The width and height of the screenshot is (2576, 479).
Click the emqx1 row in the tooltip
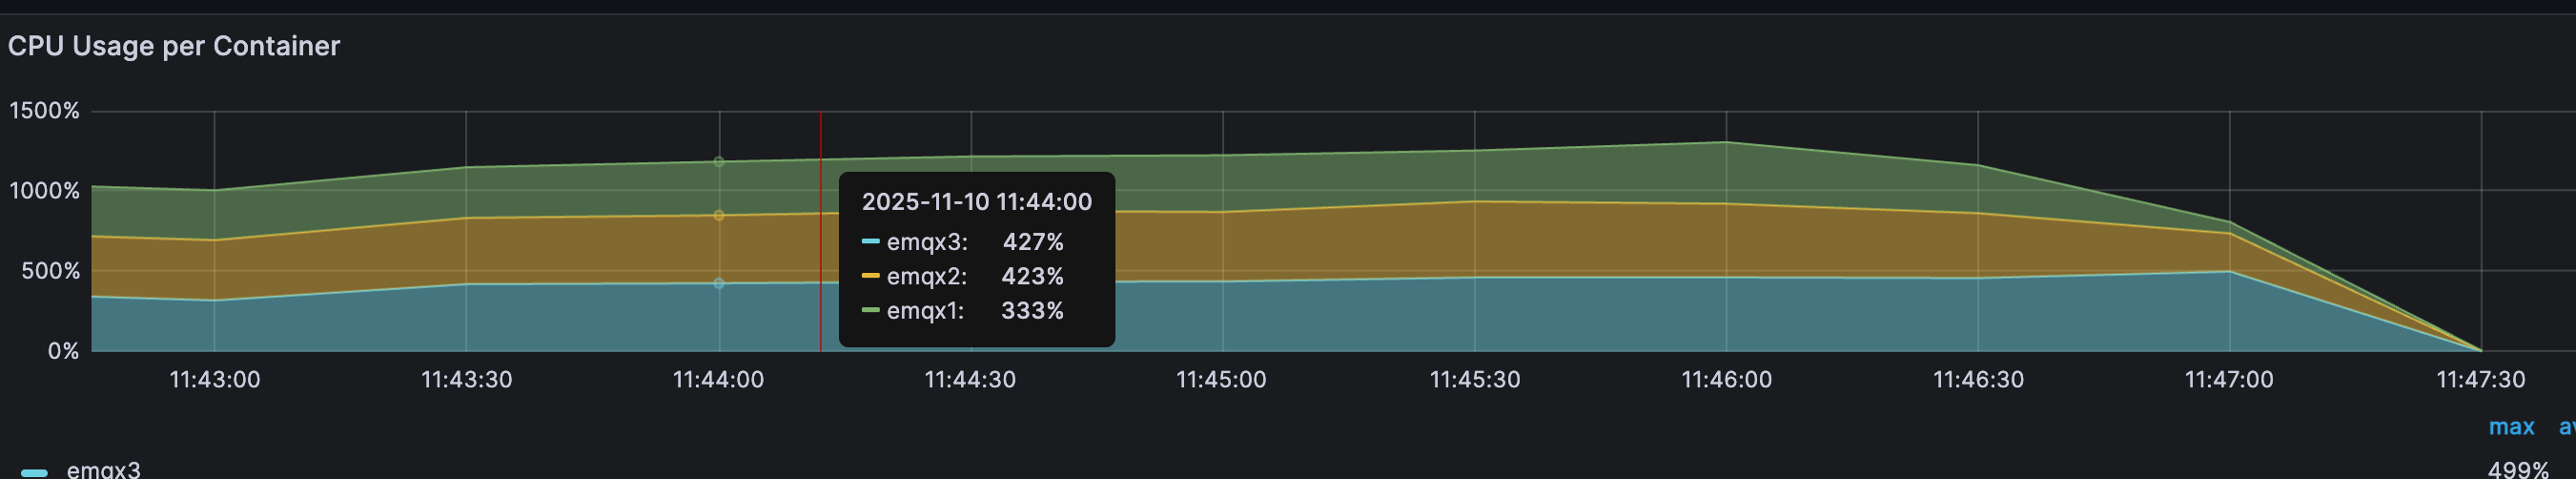962,311
